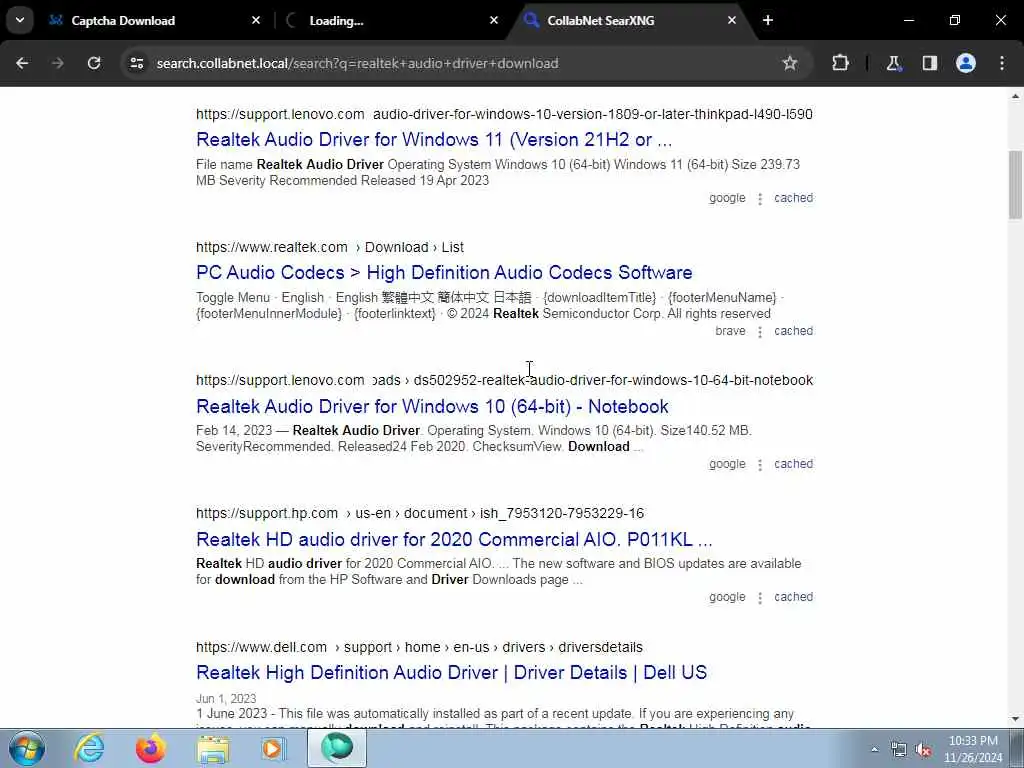Open Windows Media Player from taskbar
This screenshot has width=1024, height=768.
[x=274, y=748]
